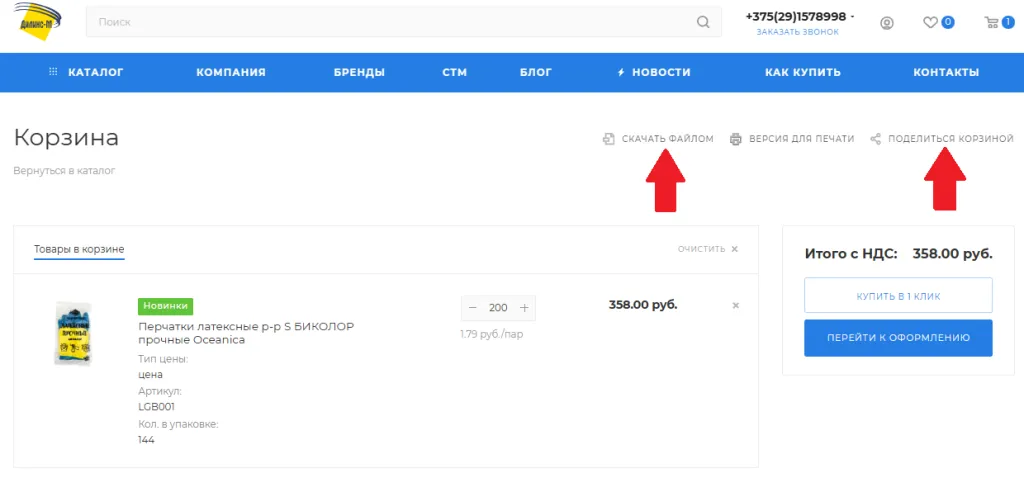Focus the Поиск search field
1024x478 pixels.
coord(390,22)
